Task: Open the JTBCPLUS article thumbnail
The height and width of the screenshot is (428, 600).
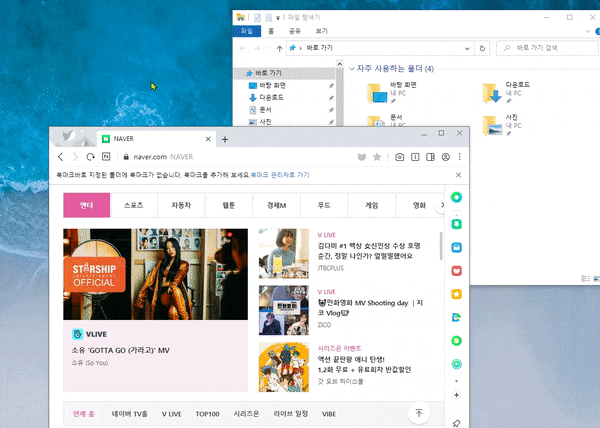Action: [284, 253]
